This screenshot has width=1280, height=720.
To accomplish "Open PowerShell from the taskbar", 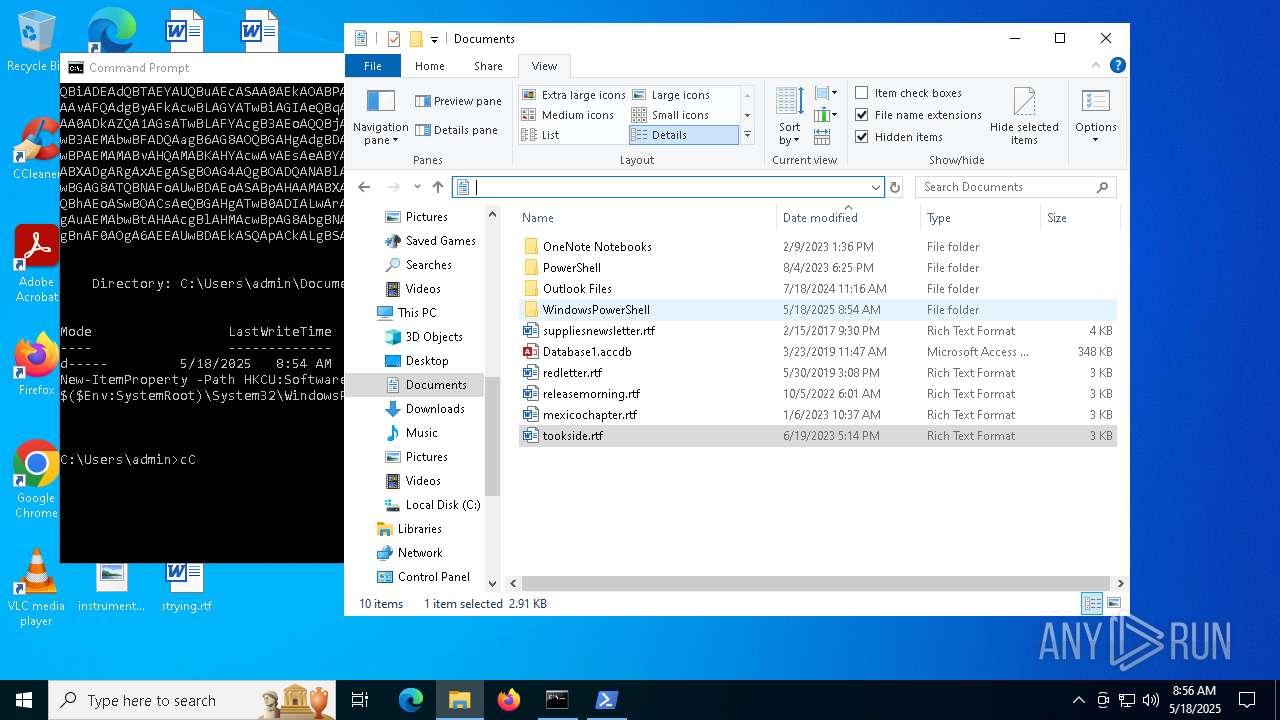I will click(x=606, y=700).
